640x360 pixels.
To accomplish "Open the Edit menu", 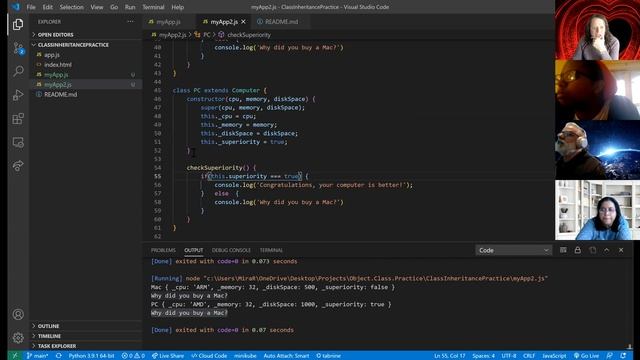I will pyautogui.click(x=47, y=7).
